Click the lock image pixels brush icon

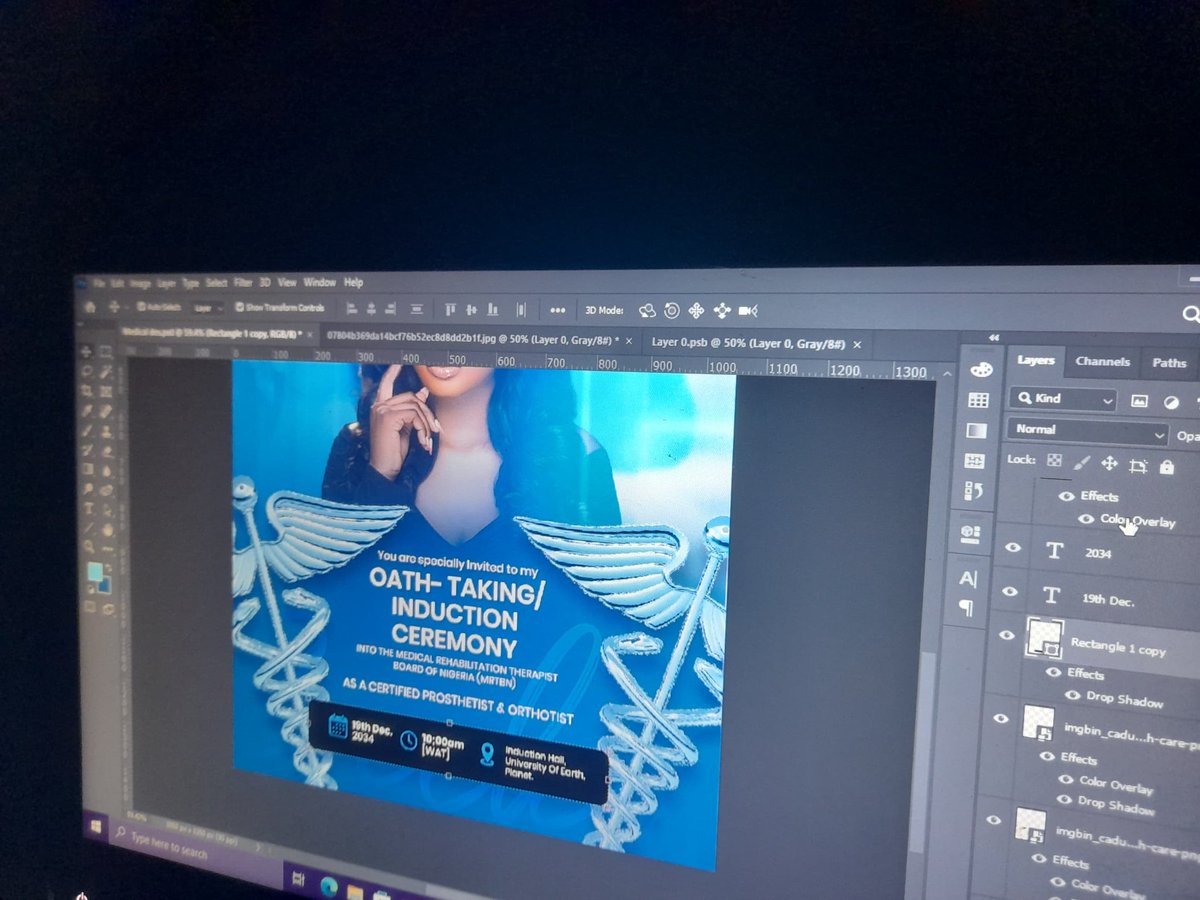(1082, 463)
